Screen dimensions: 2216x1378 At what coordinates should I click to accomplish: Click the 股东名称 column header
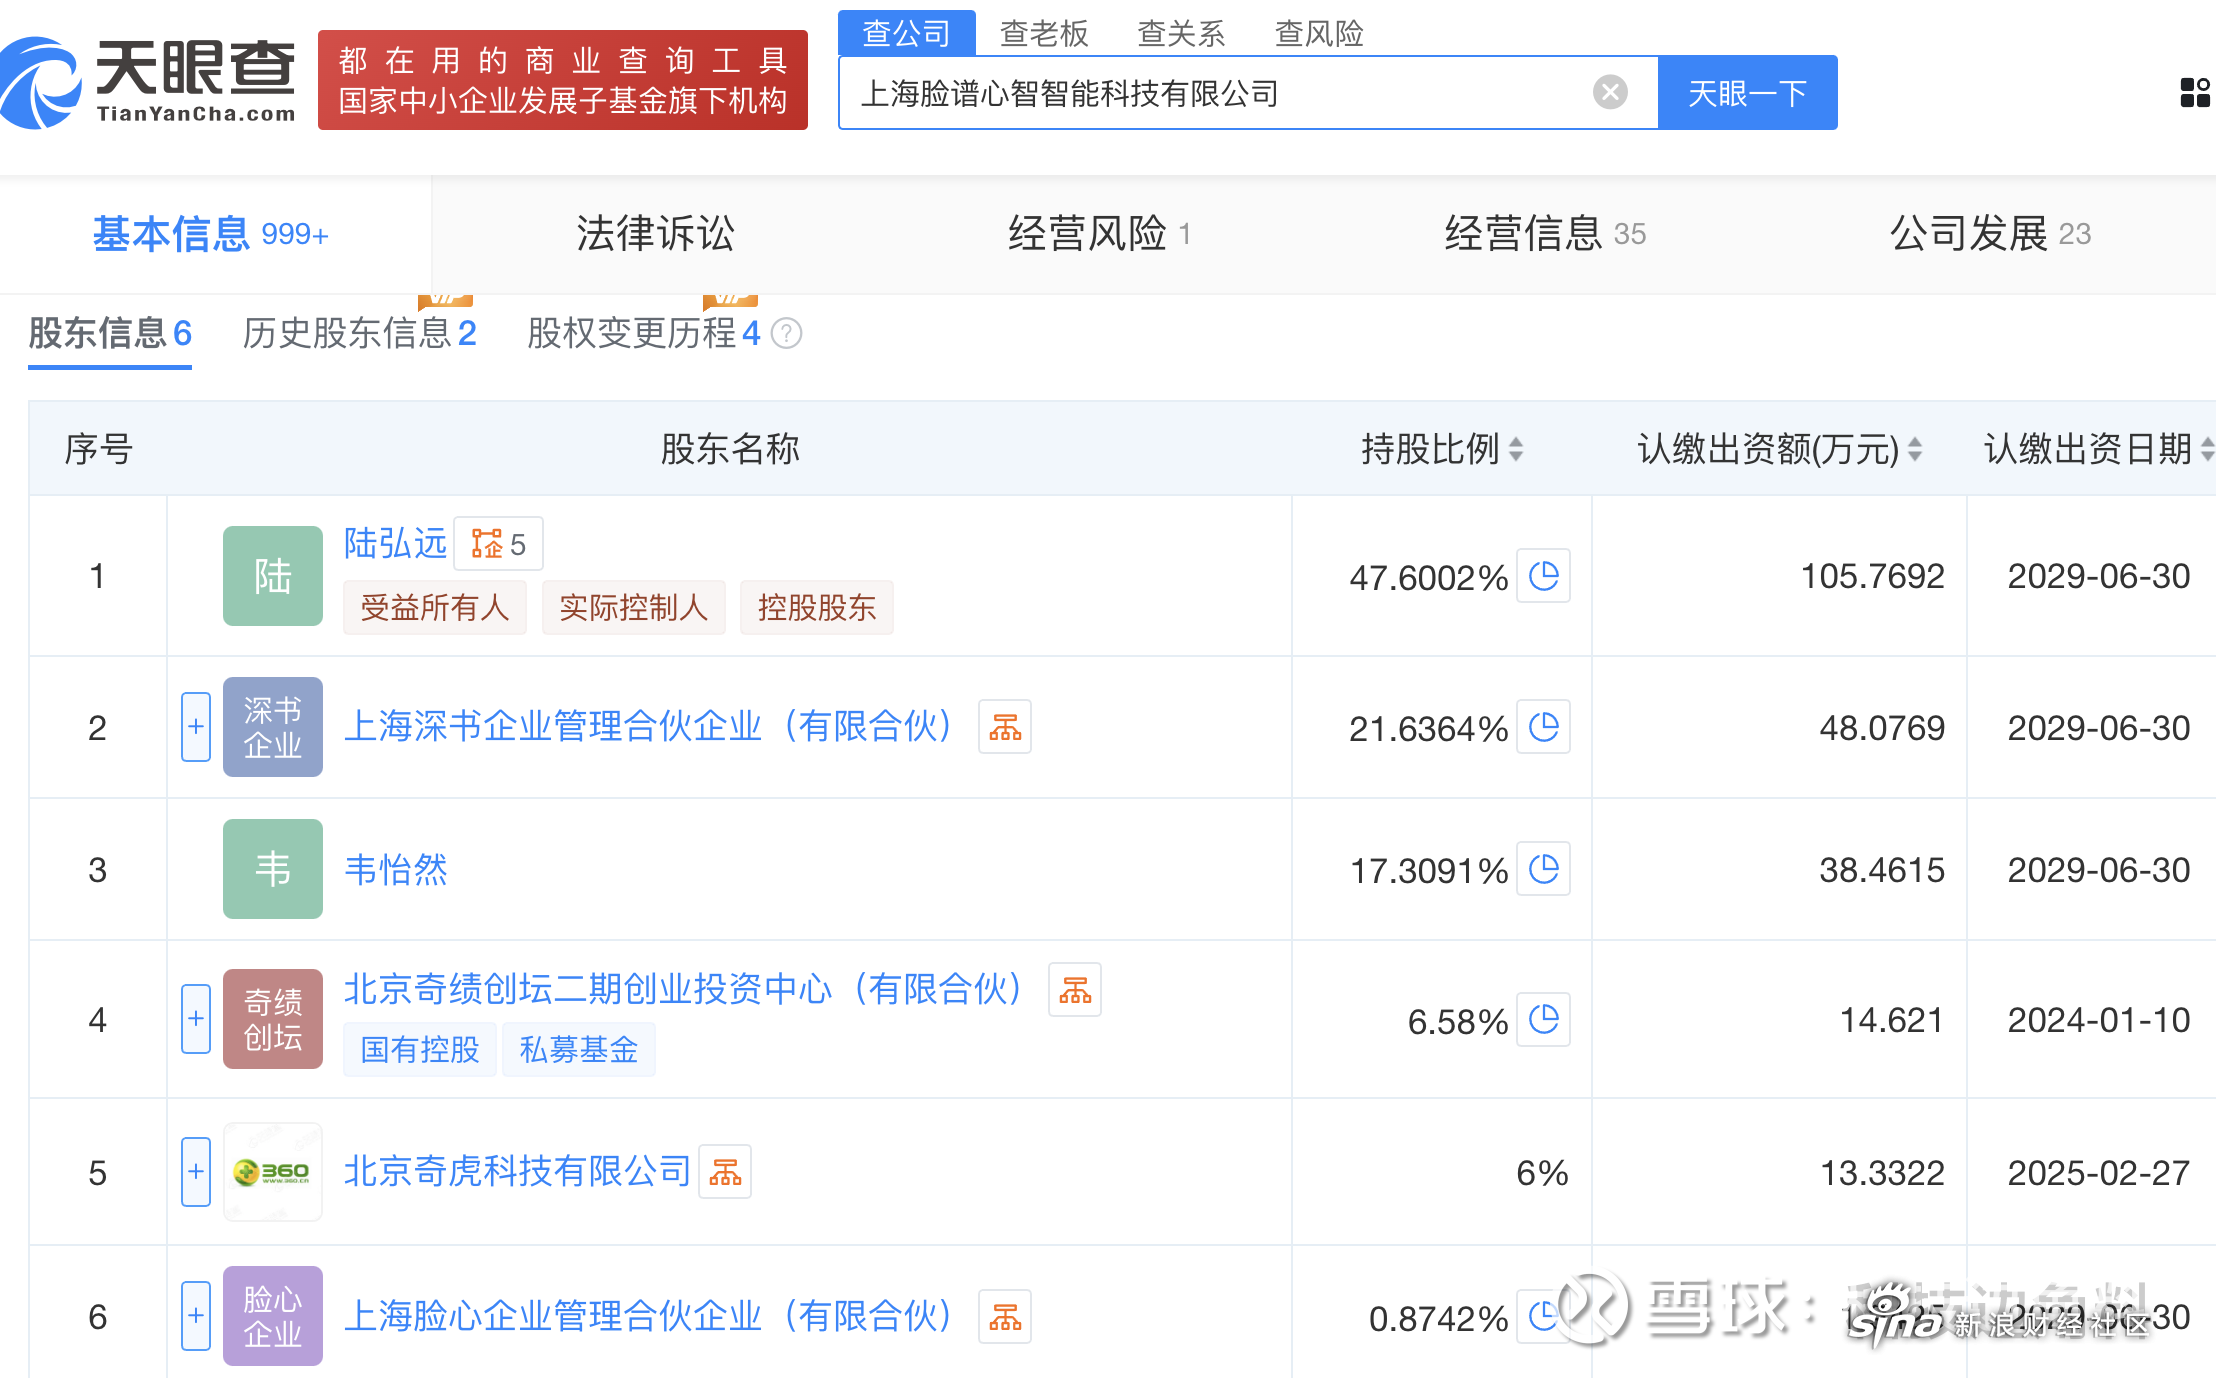pyautogui.click(x=730, y=449)
